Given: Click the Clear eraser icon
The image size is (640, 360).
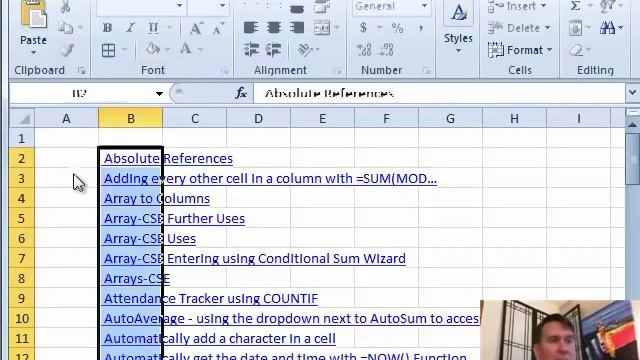Looking at the screenshot, I should tap(576, 50).
